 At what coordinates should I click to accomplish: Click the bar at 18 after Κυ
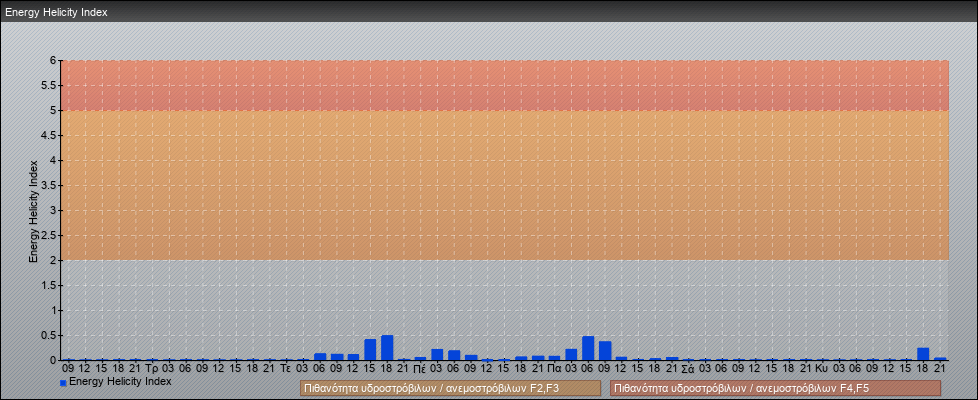922,354
